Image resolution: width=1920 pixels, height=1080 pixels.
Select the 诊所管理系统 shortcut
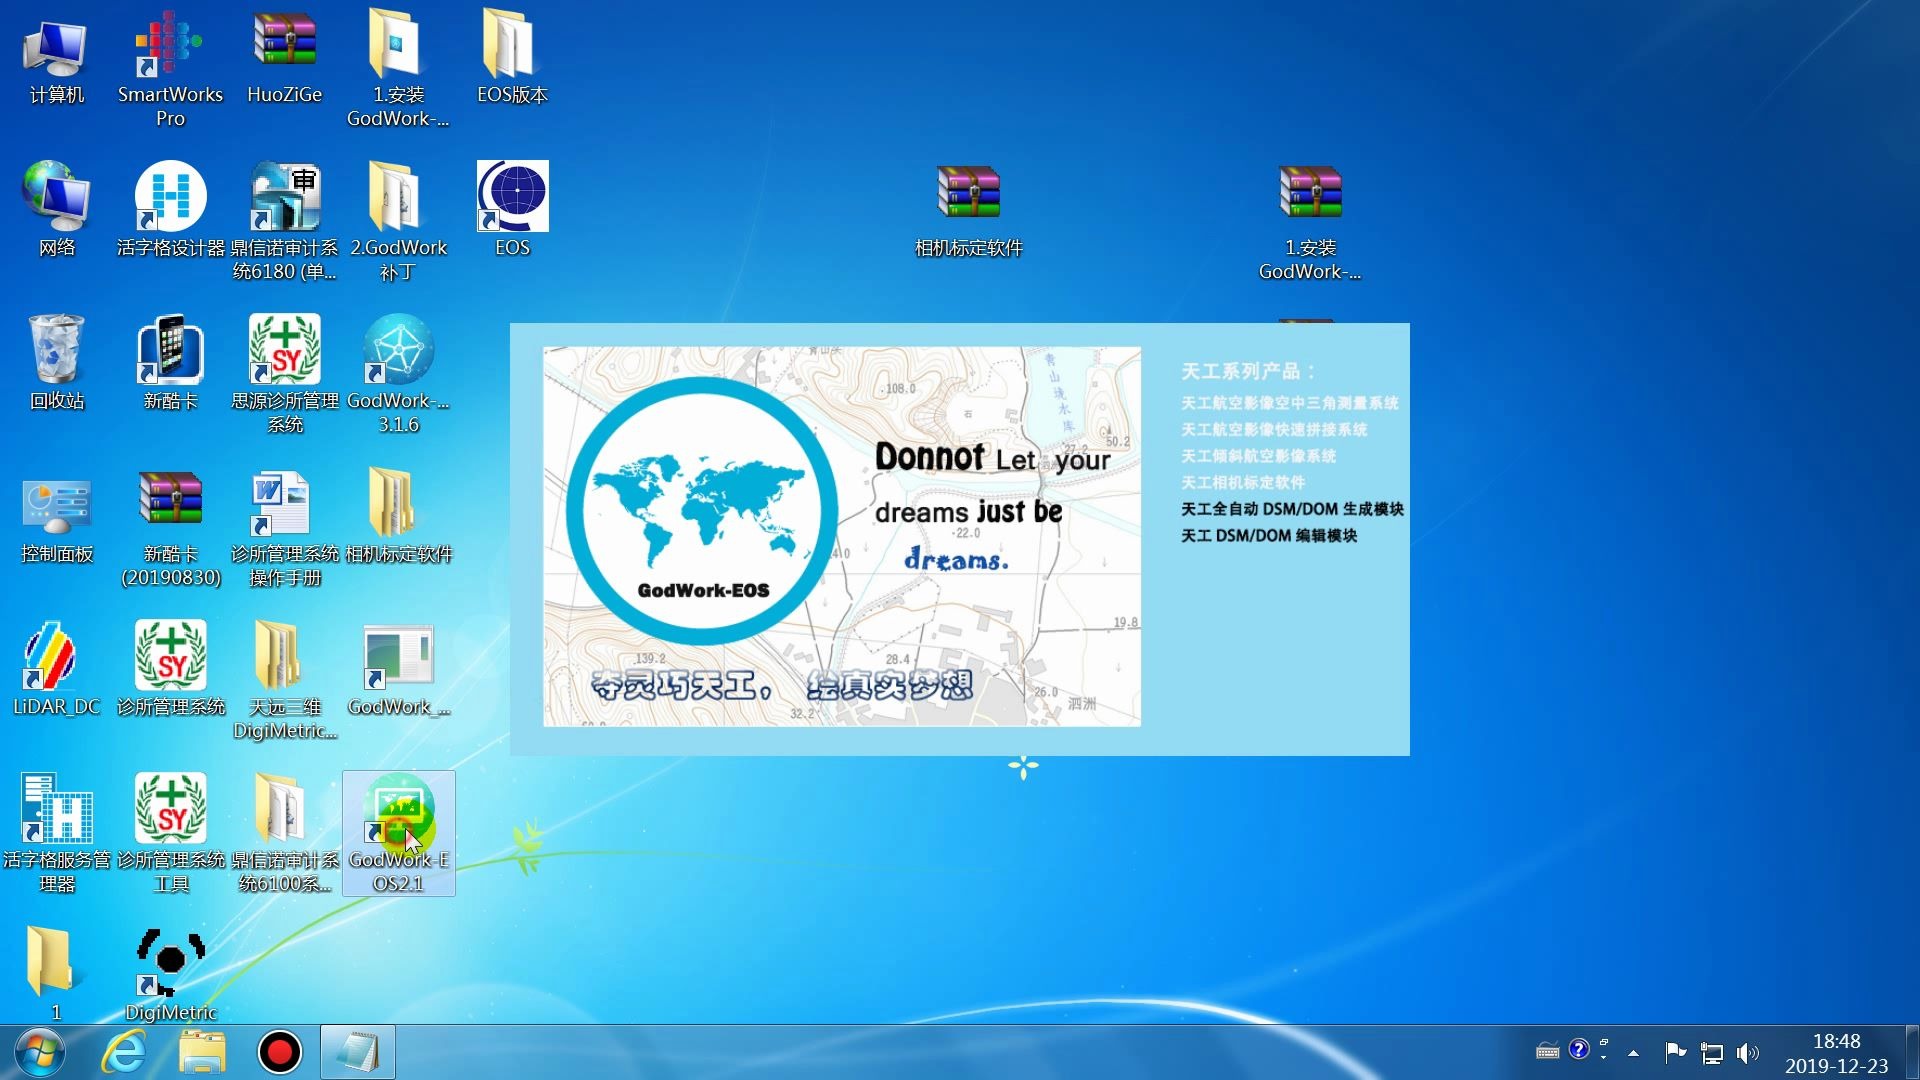click(170, 670)
